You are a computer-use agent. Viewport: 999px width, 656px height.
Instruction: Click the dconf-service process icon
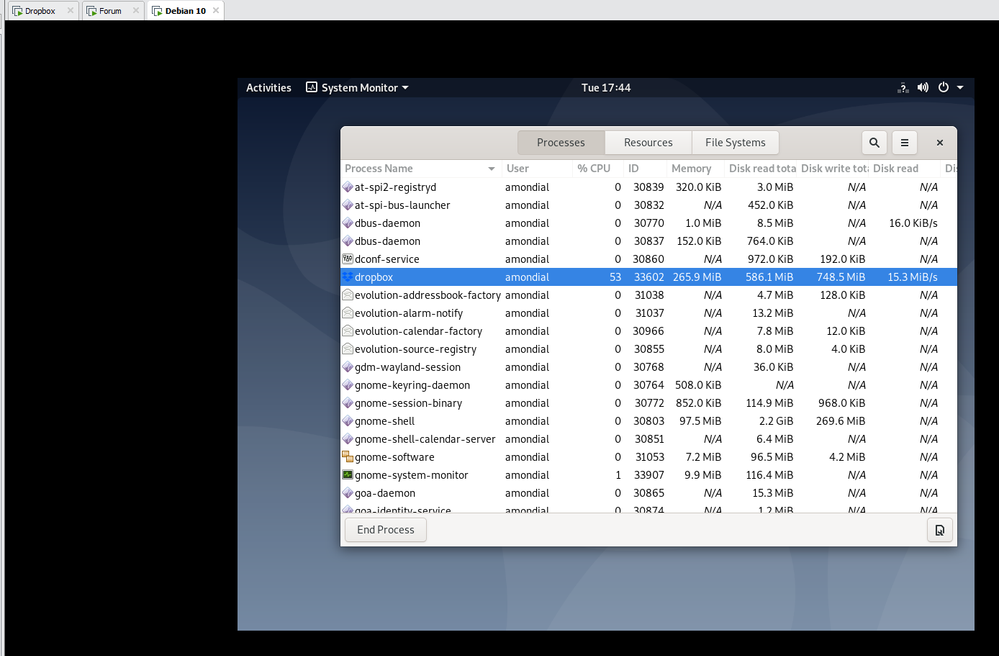[348, 259]
